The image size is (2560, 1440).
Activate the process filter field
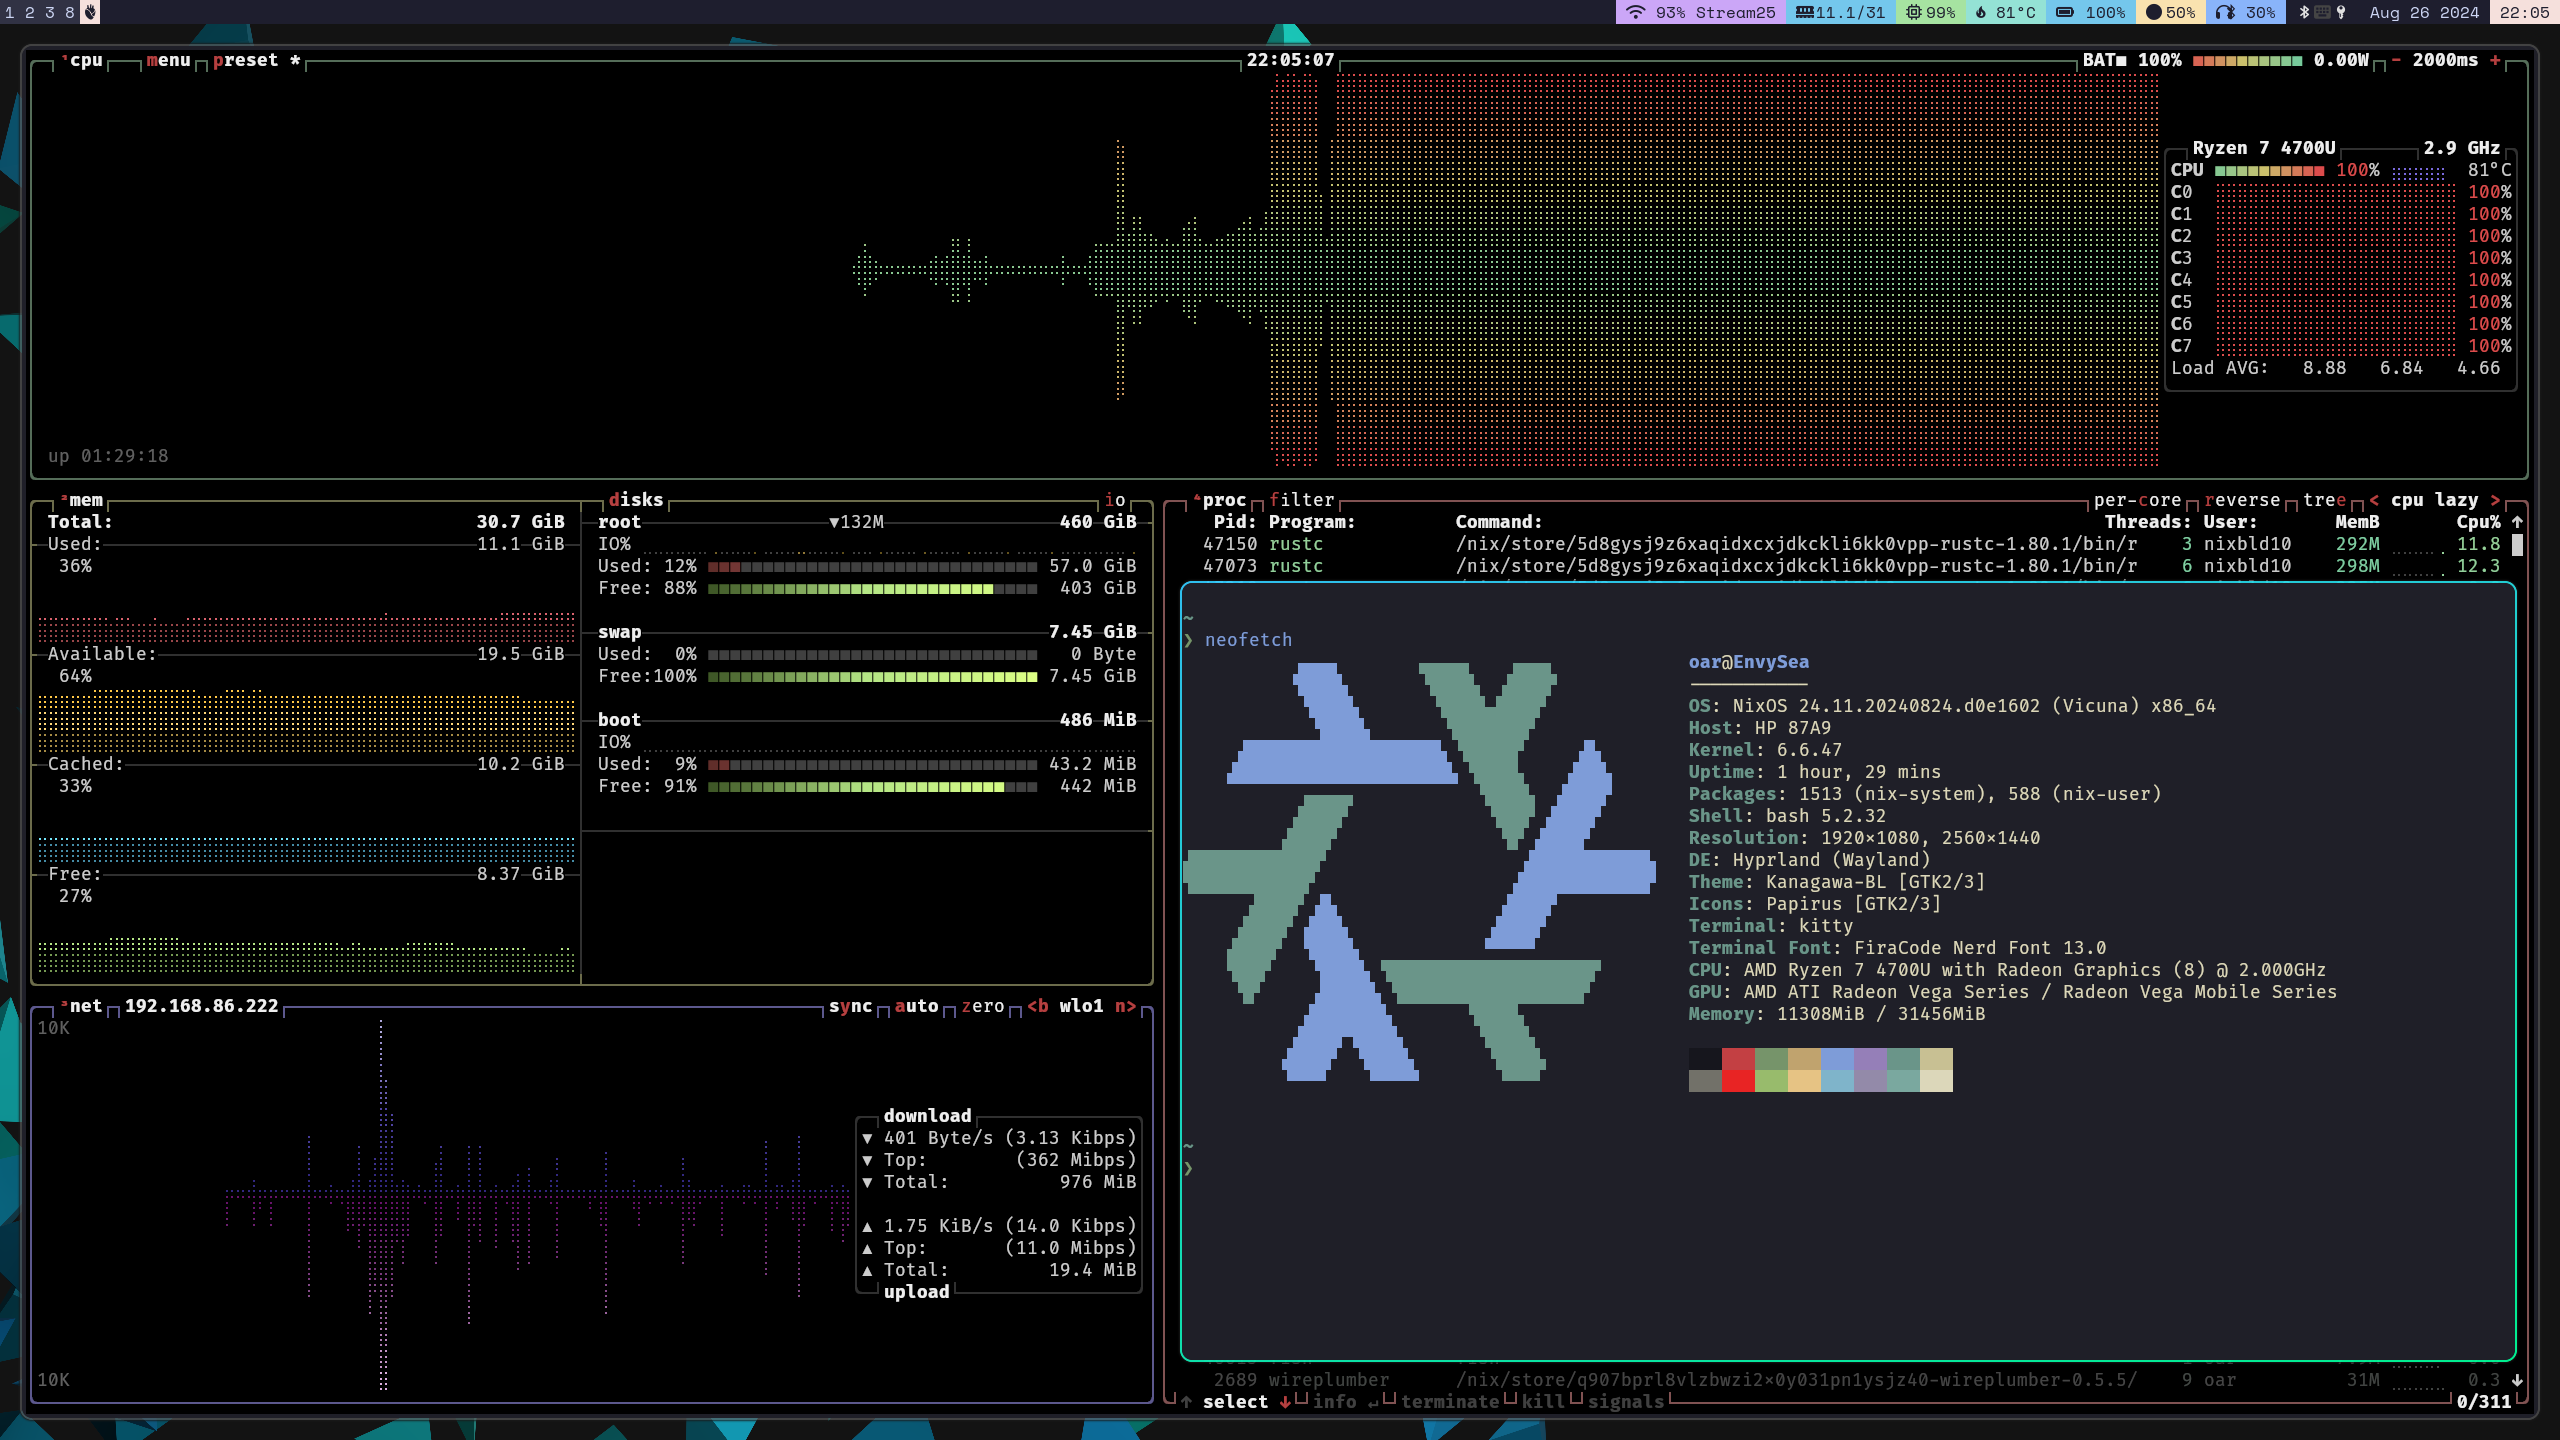[x=1302, y=500]
